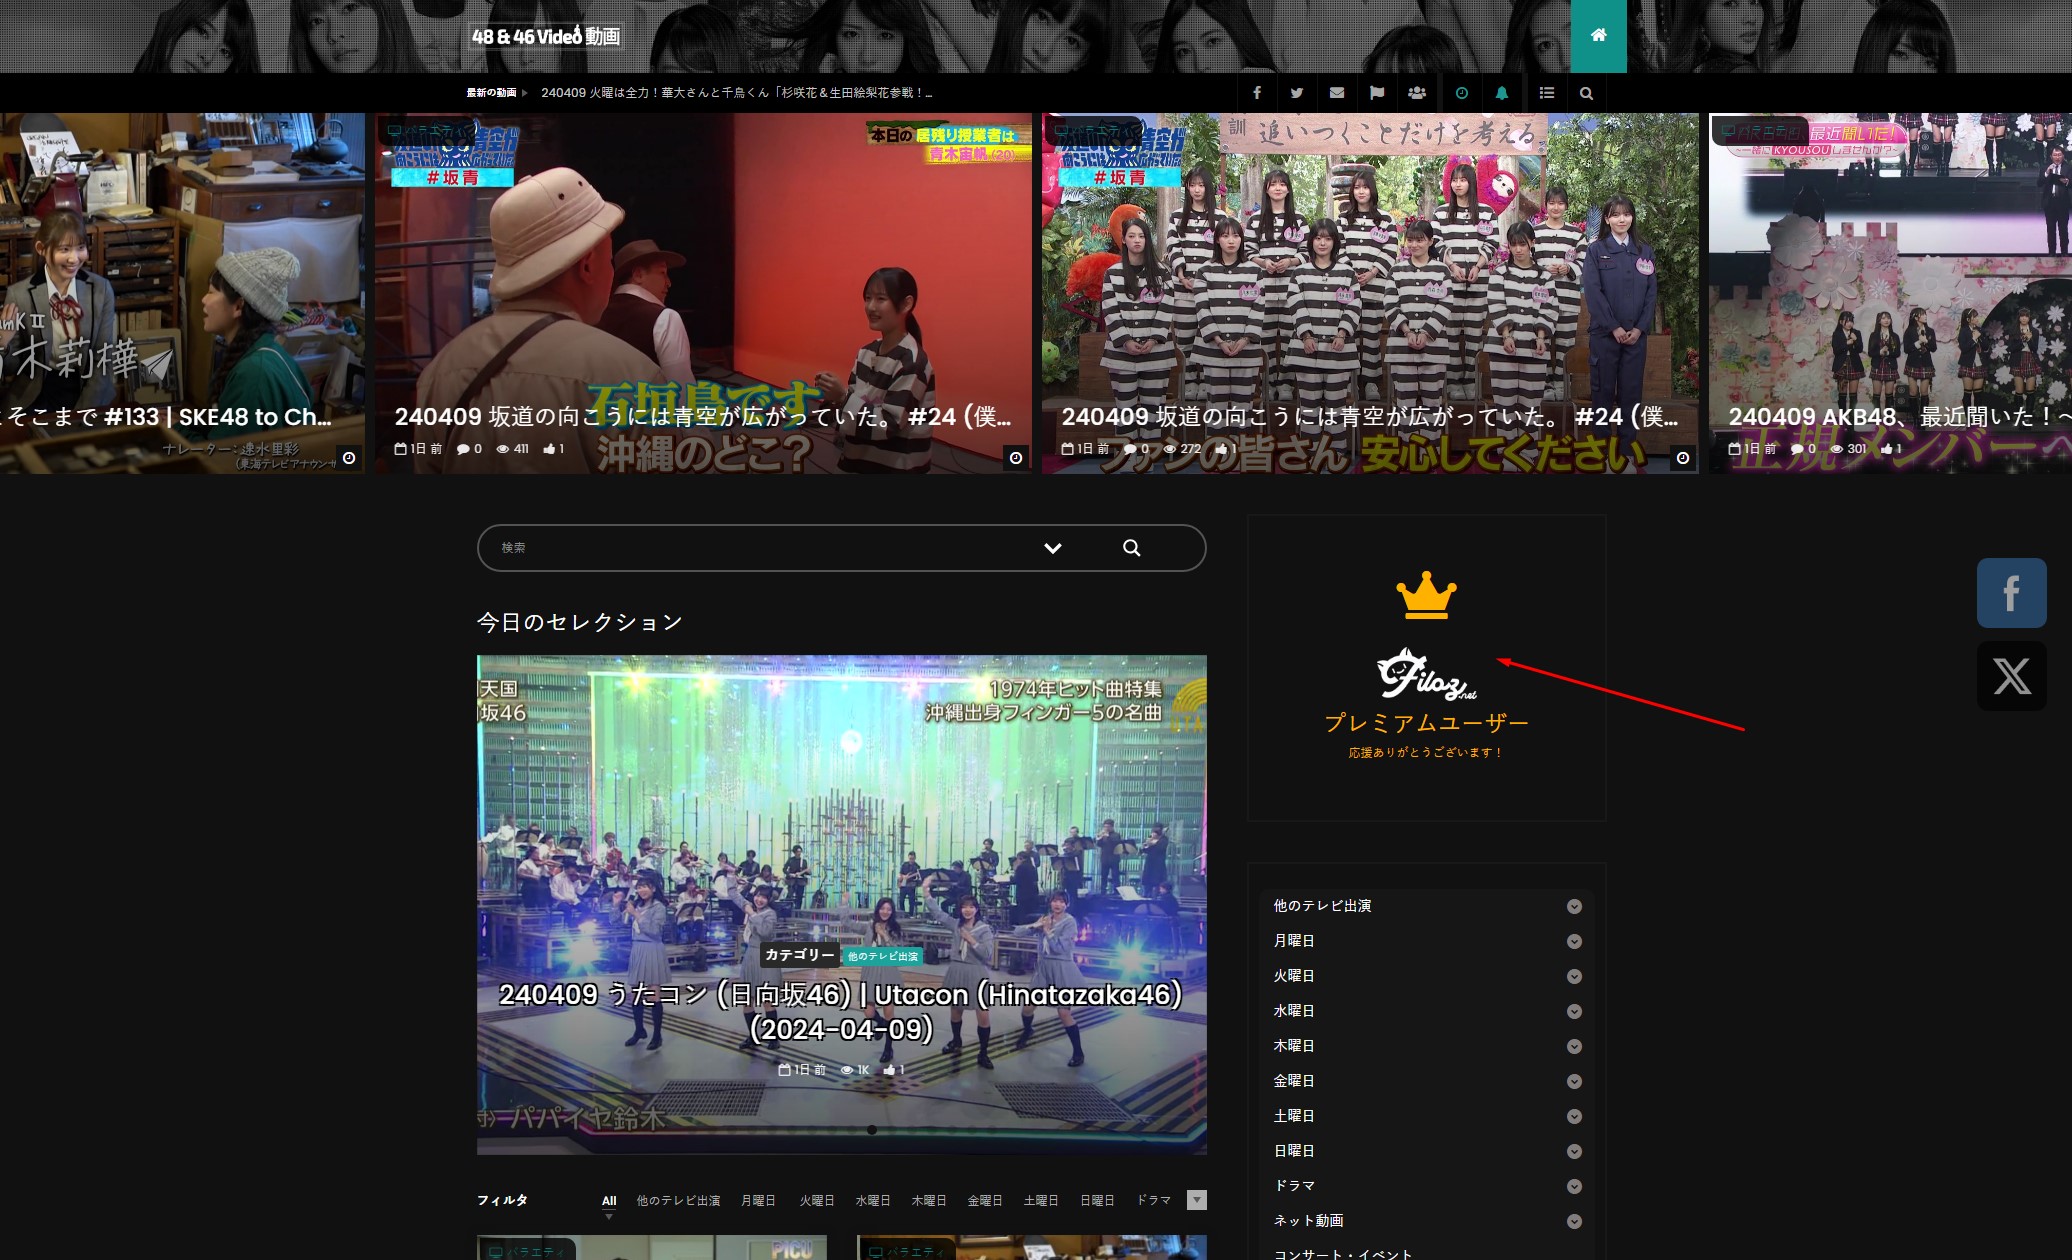Expand 他のテレビ出演 category in sidebar
2072x1260 pixels.
tap(1574, 906)
